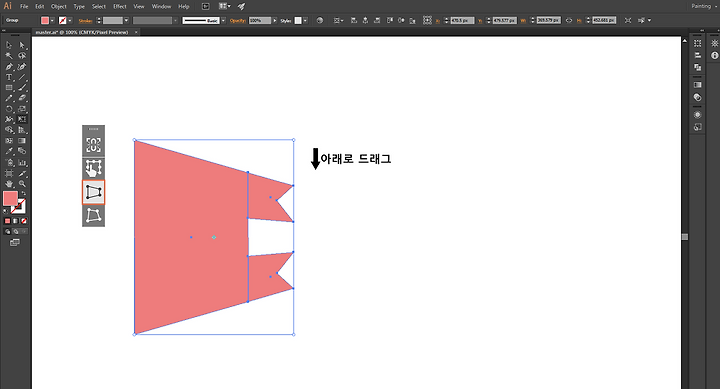Click the Opacity link in control bar
720x389 pixels.
[238, 21]
